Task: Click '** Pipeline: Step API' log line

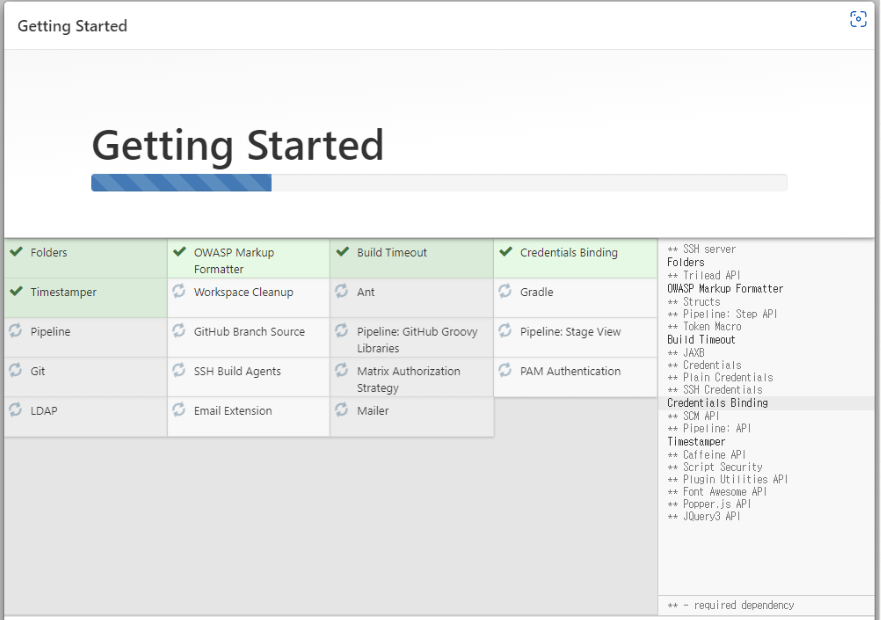Action: pos(722,314)
